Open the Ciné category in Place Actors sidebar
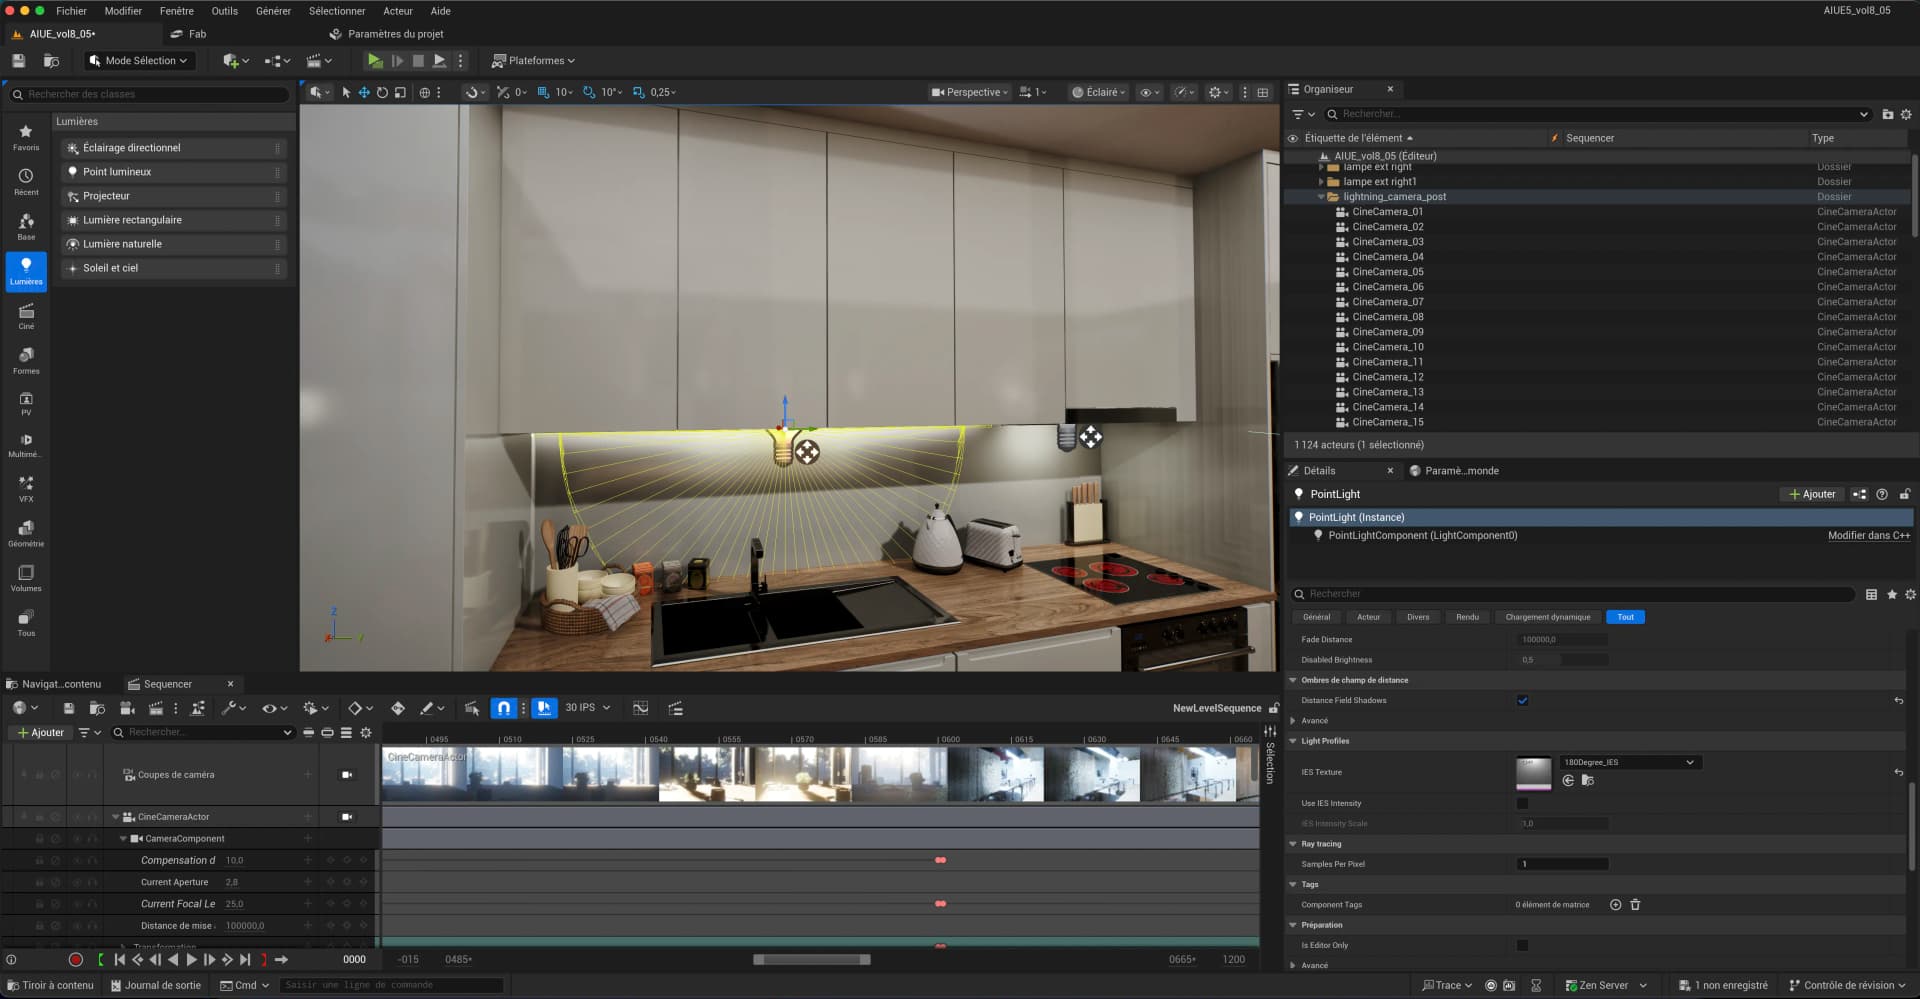This screenshot has height=999, width=1920. point(25,318)
